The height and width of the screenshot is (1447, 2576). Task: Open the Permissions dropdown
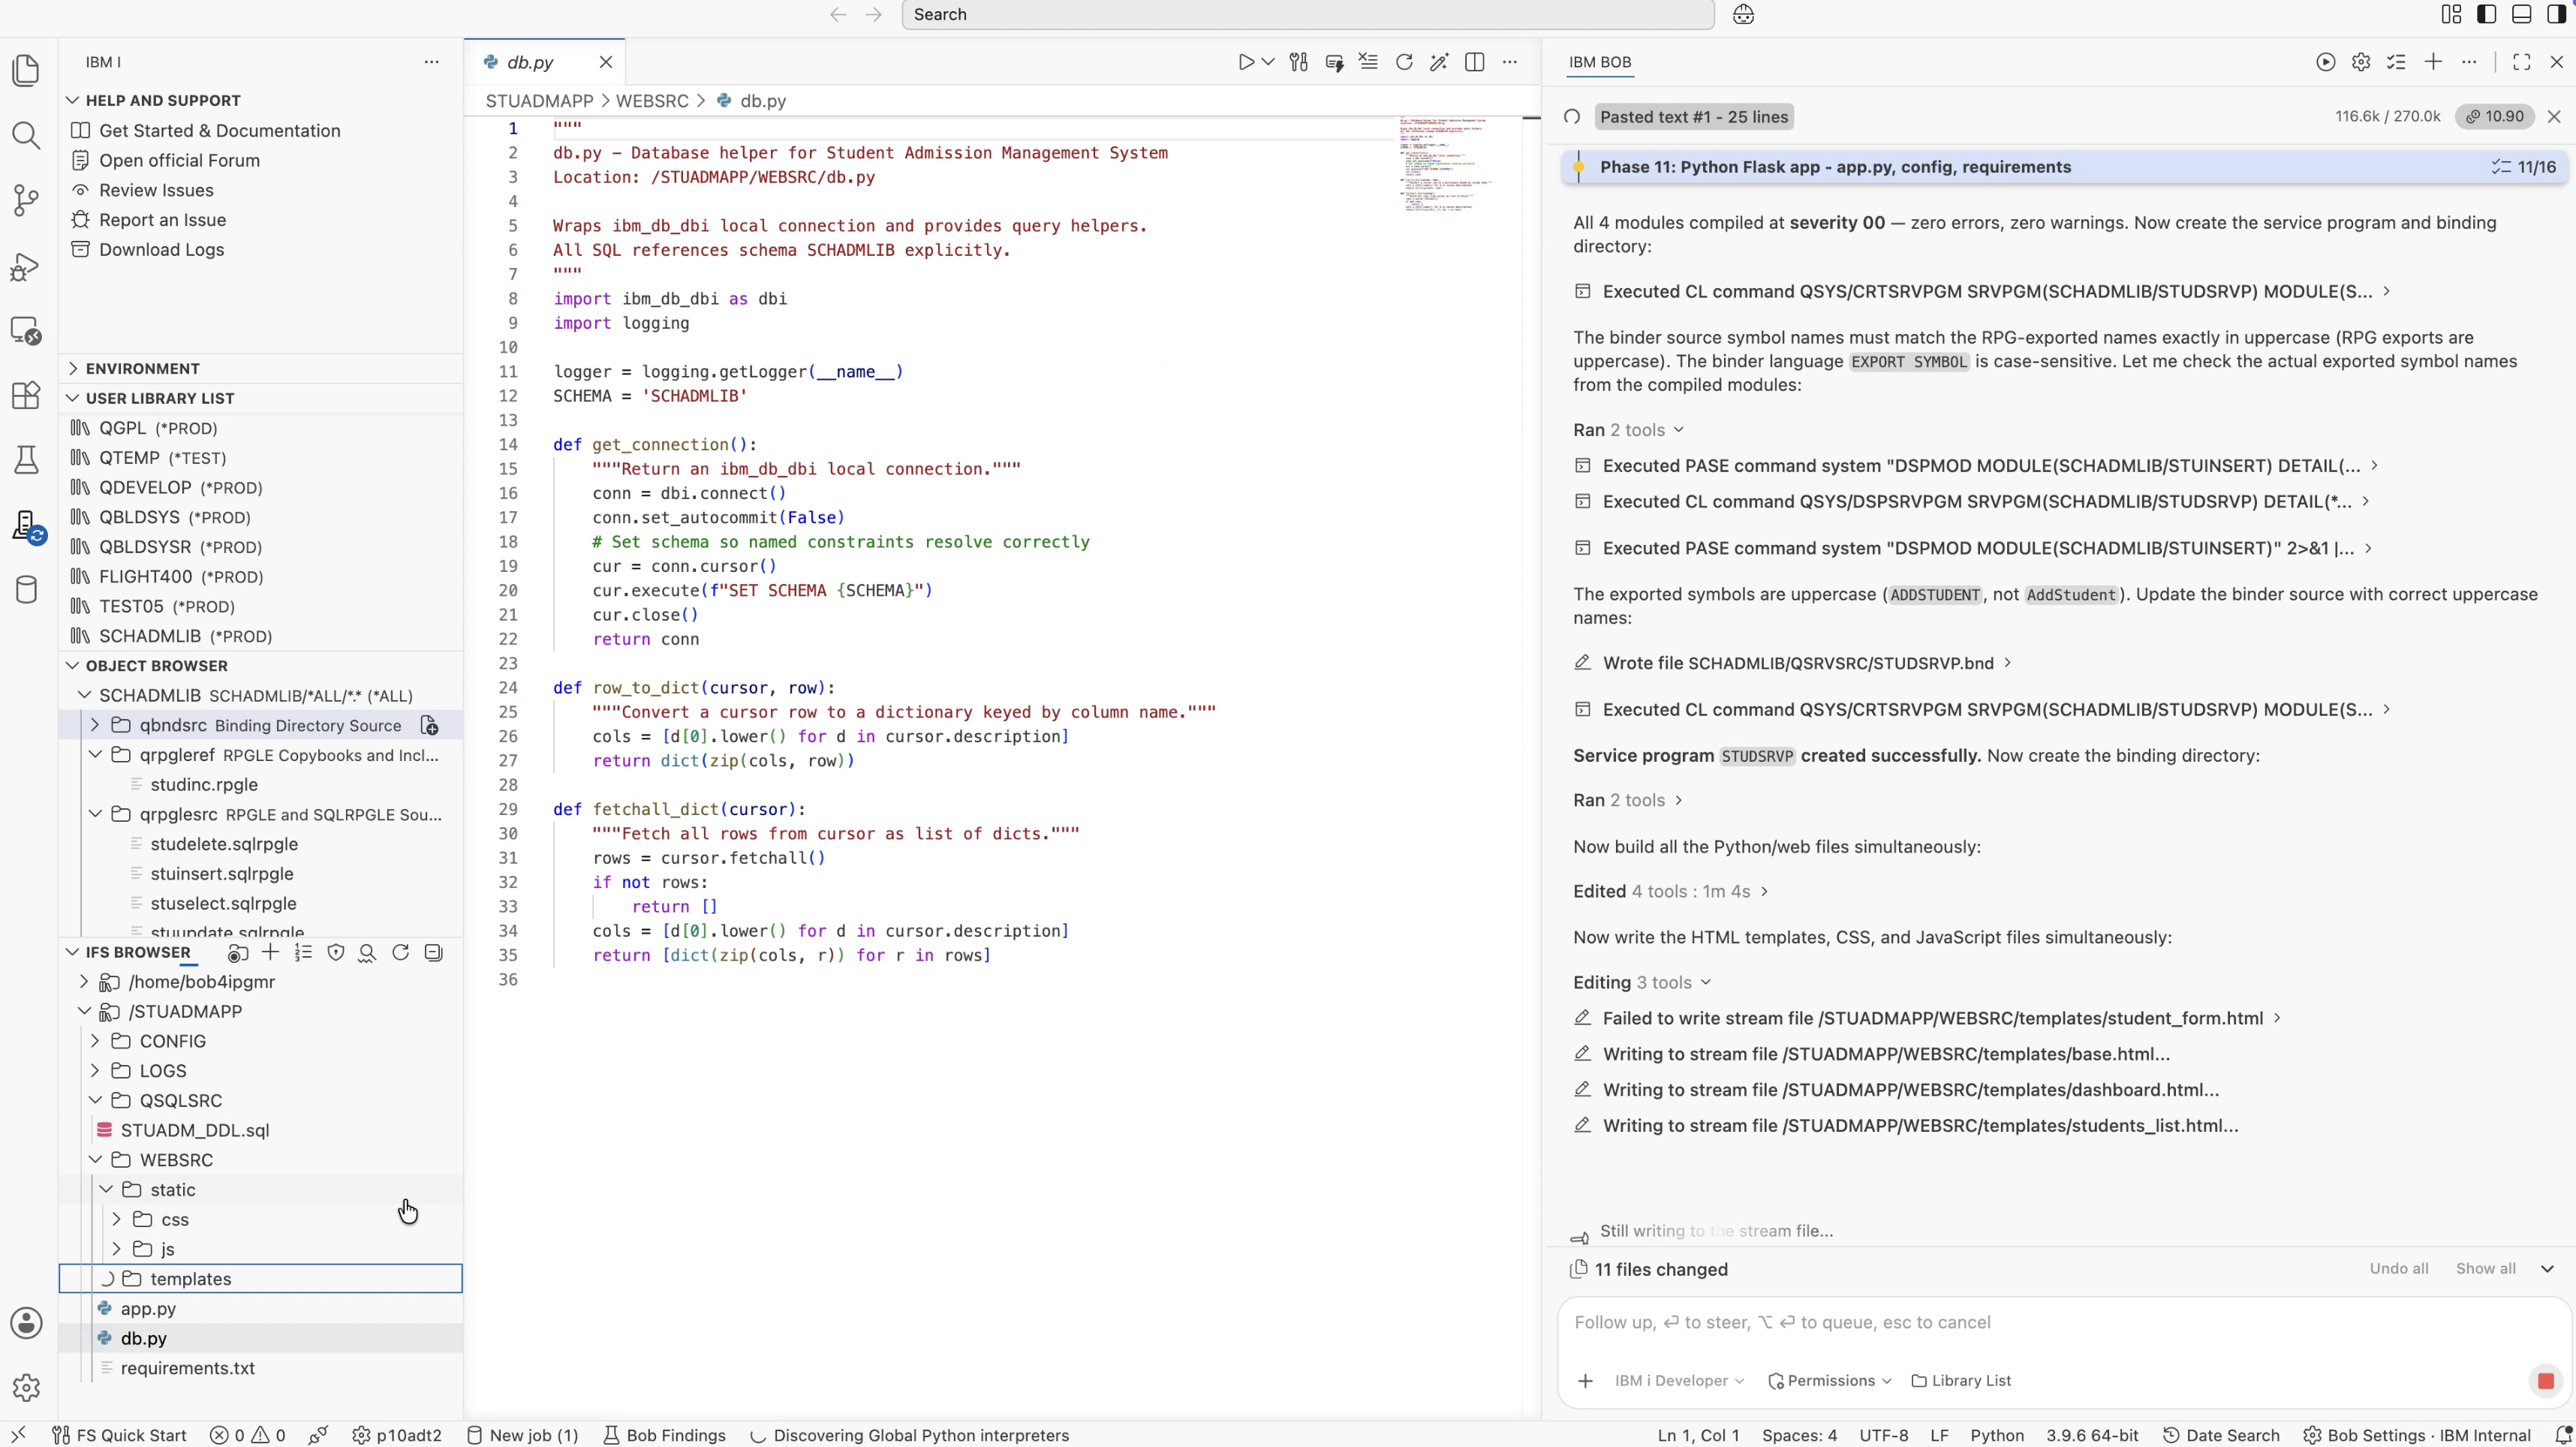[1829, 1381]
